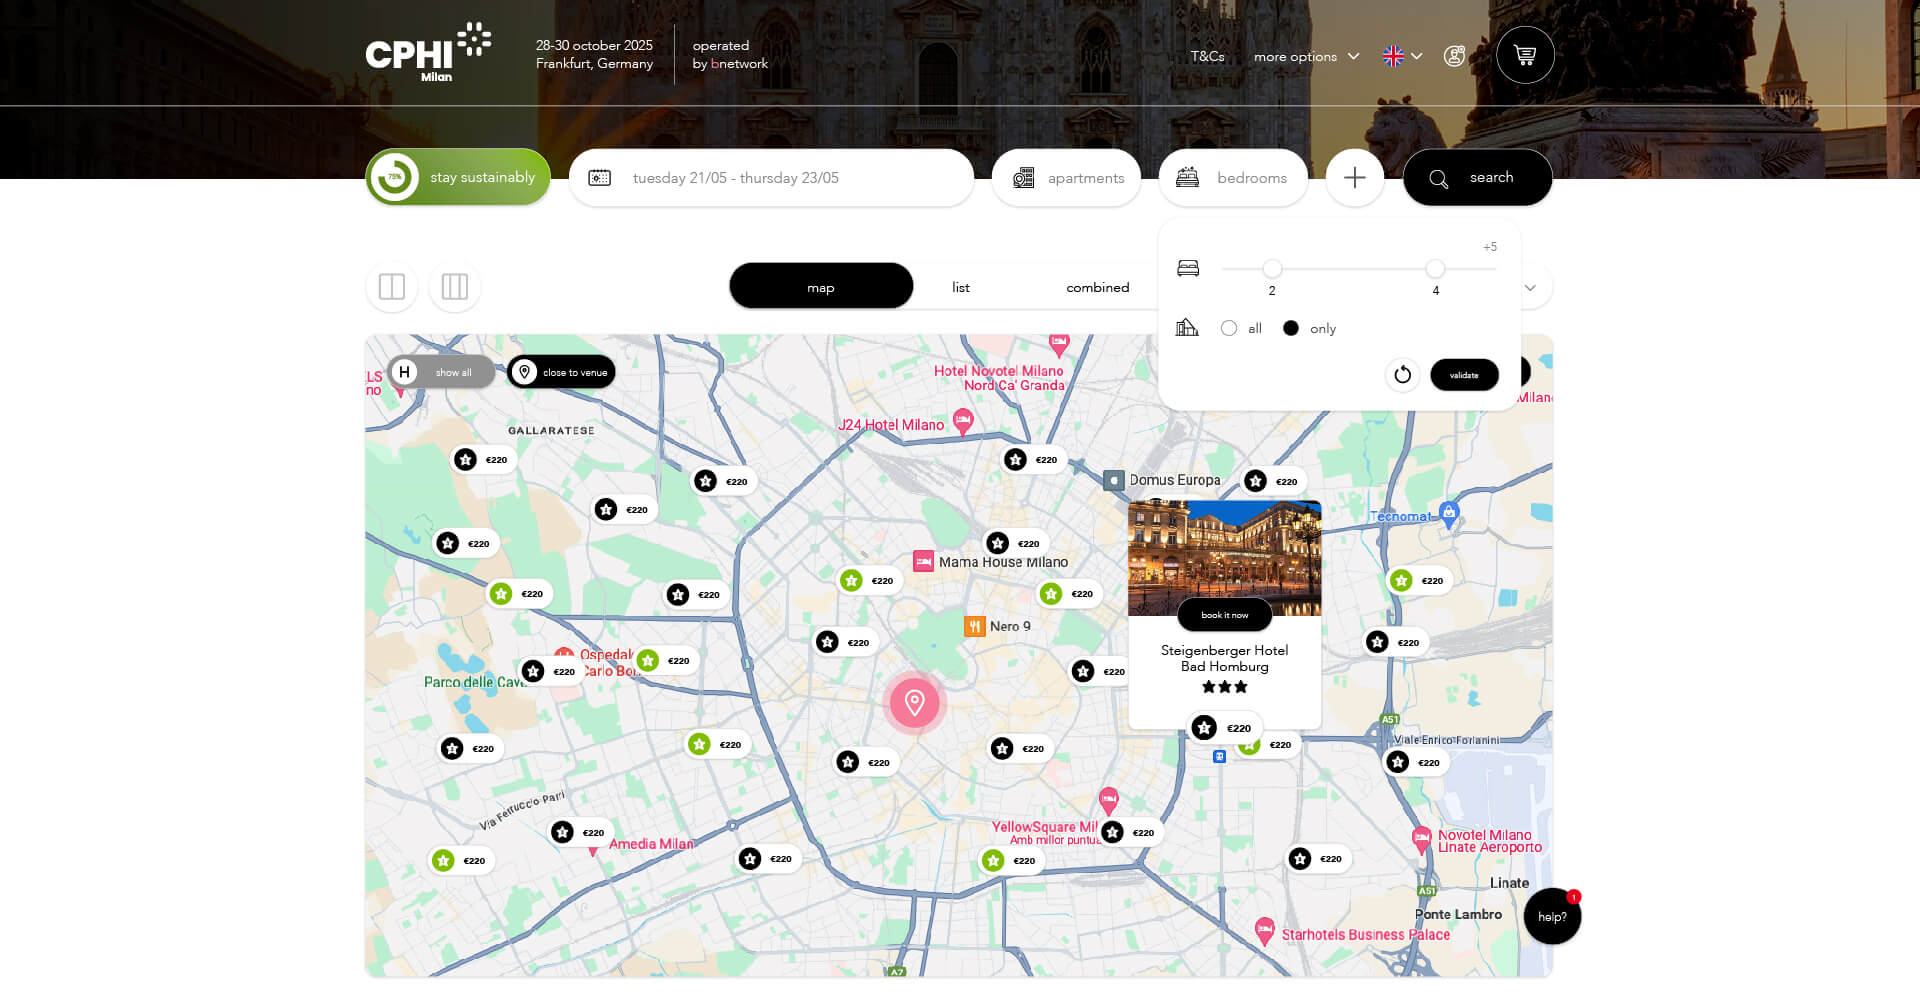Select the J24 Hotel Milano map pin
This screenshot has width=1920, height=1007.
tap(963, 421)
